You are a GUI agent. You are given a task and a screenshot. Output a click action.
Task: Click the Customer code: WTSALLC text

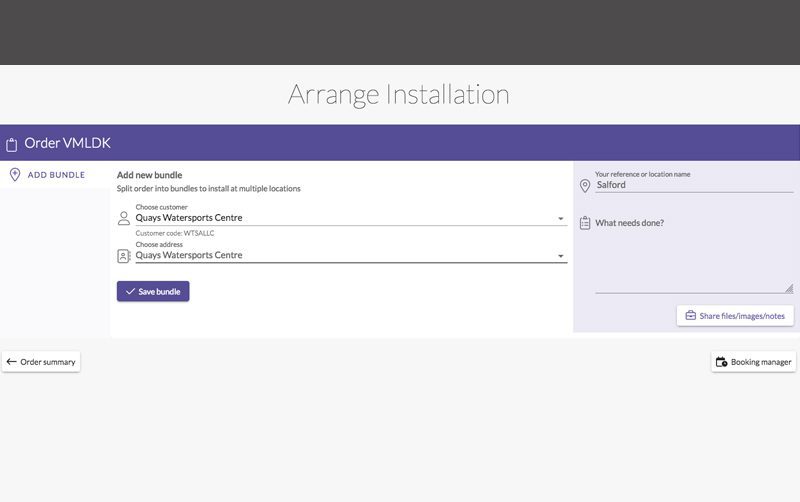click(175, 233)
